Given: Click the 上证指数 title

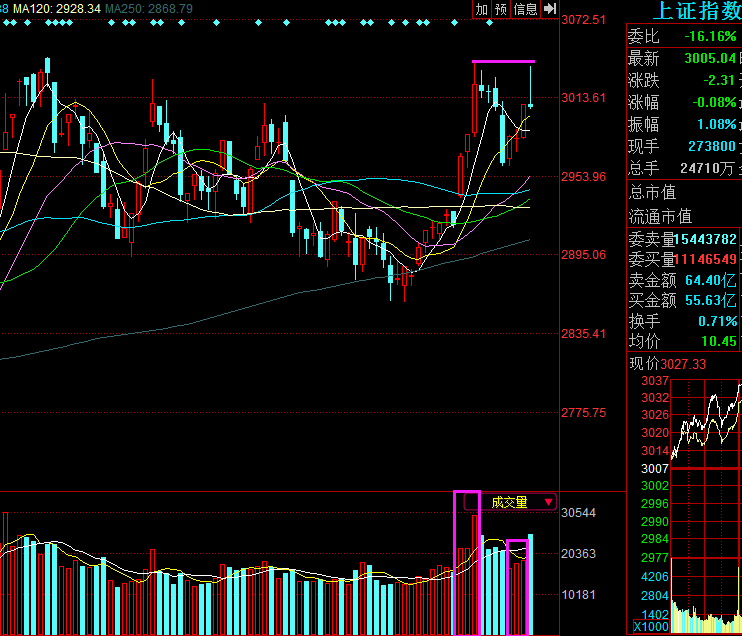Looking at the screenshot, I should (696, 11).
